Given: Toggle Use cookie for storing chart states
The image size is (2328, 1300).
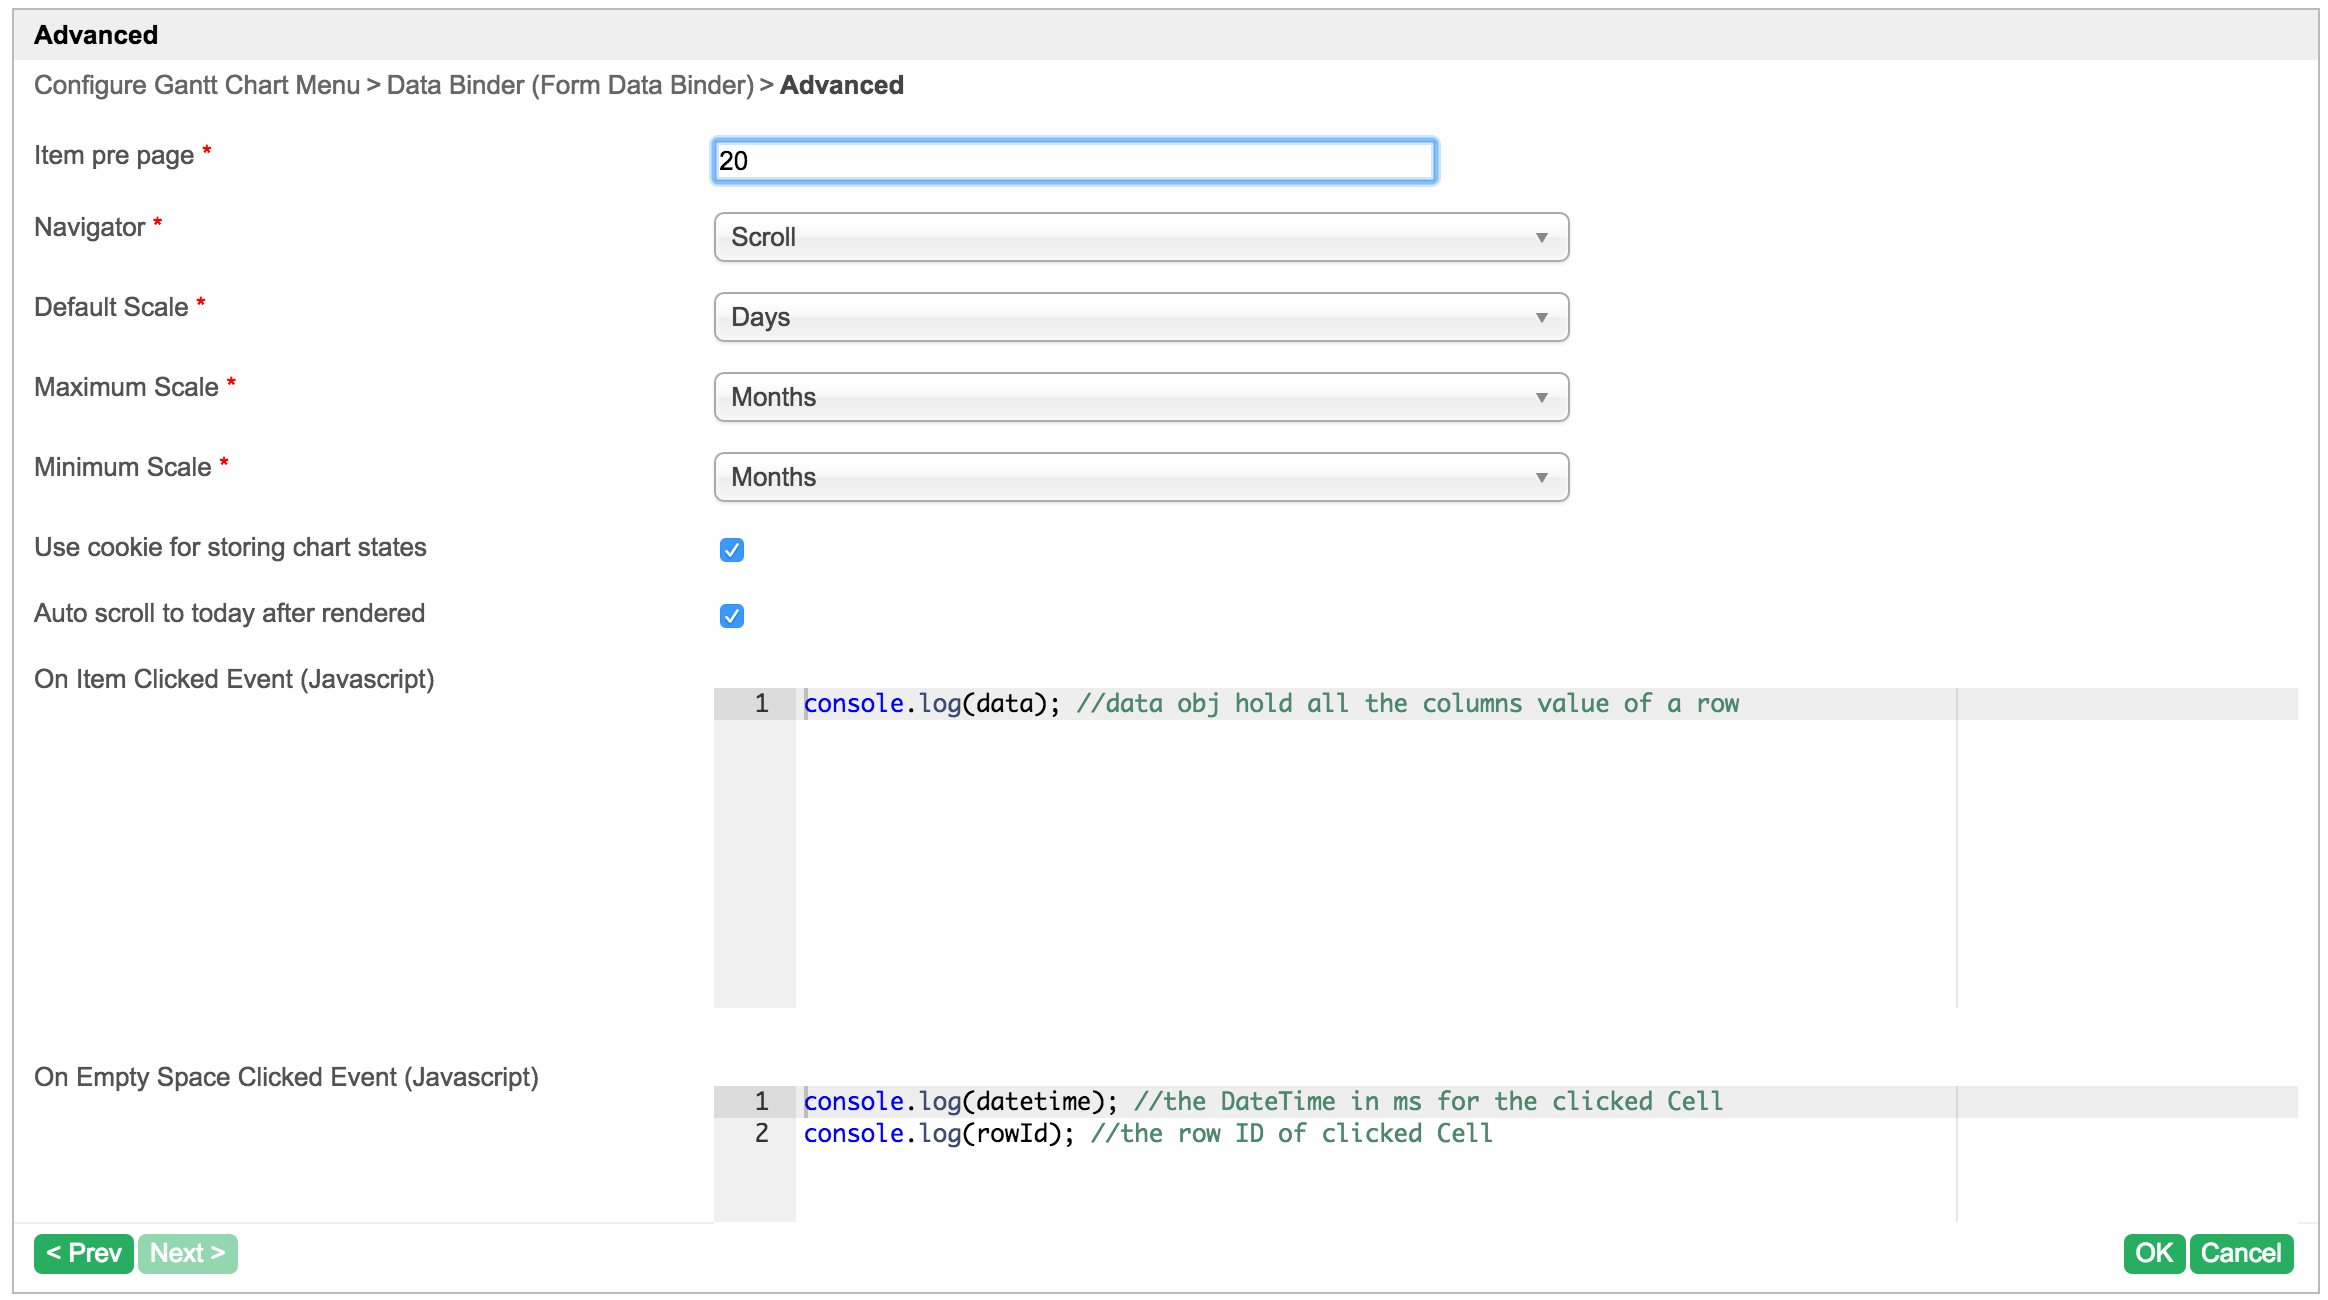Looking at the screenshot, I should [x=731, y=550].
